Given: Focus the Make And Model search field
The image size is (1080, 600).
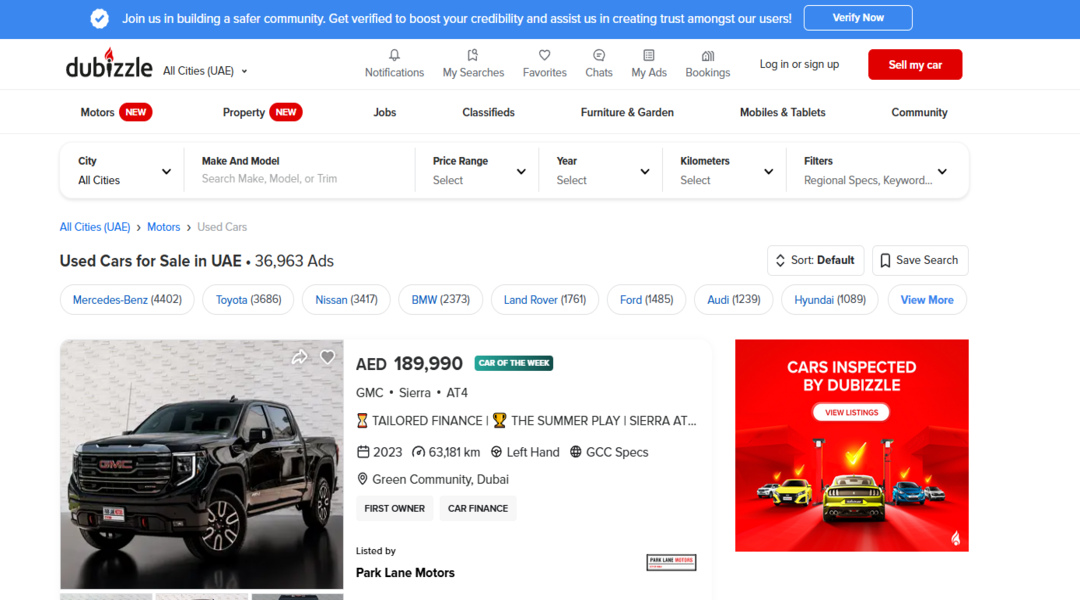Looking at the screenshot, I should [x=300, y=171].
